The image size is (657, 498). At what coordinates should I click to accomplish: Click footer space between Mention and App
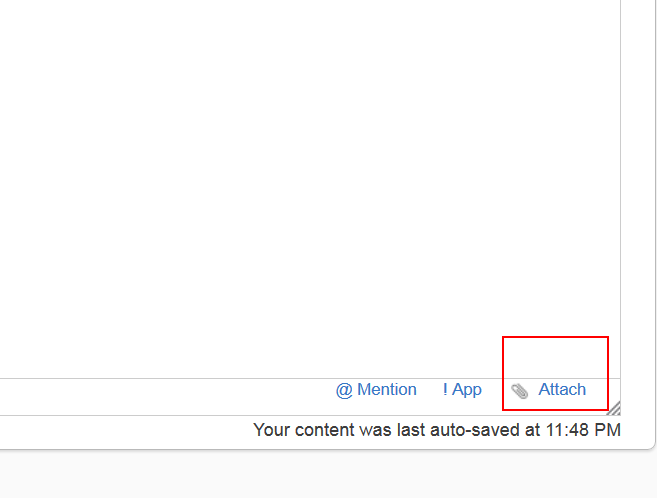pyautogui.click(x=429, y=396)
